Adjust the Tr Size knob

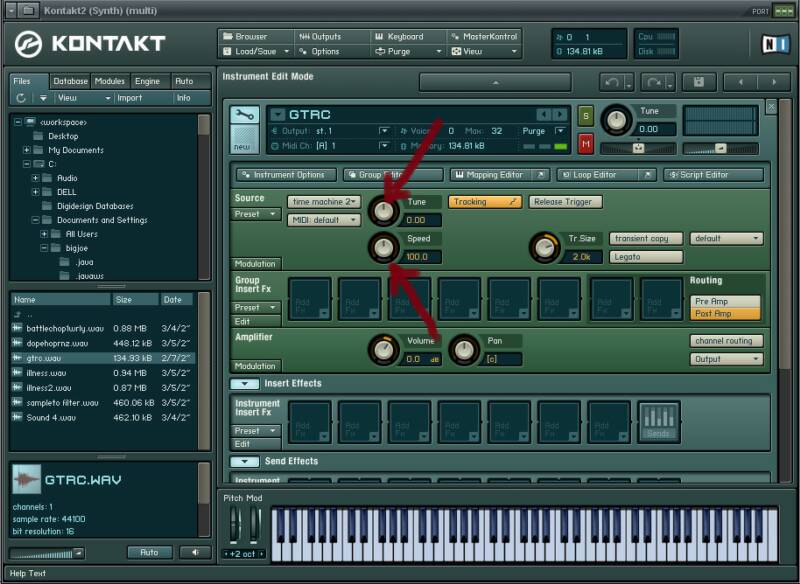(x=545, y=247)
